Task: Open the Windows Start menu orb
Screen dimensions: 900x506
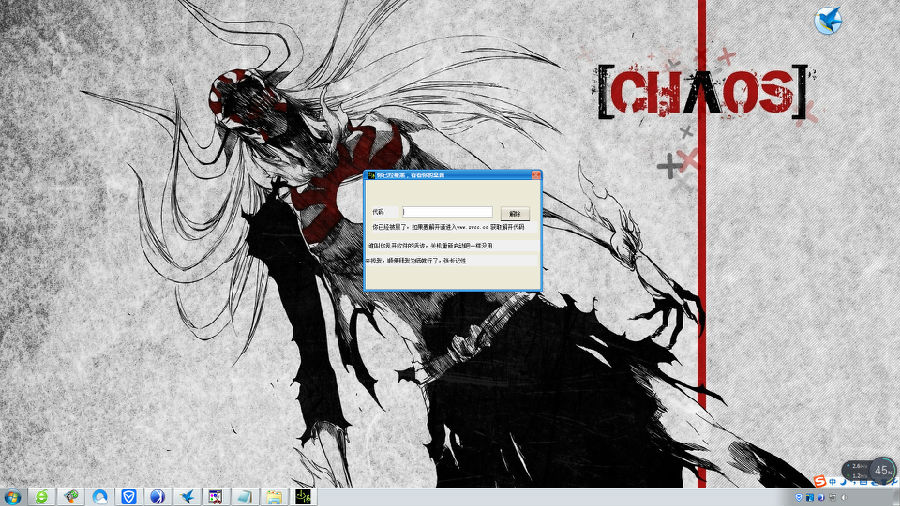Action: pos(13,496)
